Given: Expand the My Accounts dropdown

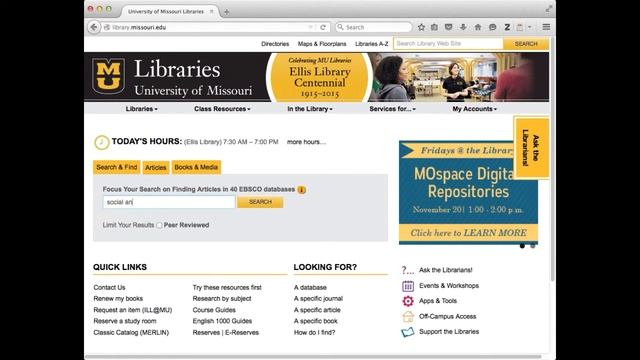Looking at the screenshot, I should [474, 109].
